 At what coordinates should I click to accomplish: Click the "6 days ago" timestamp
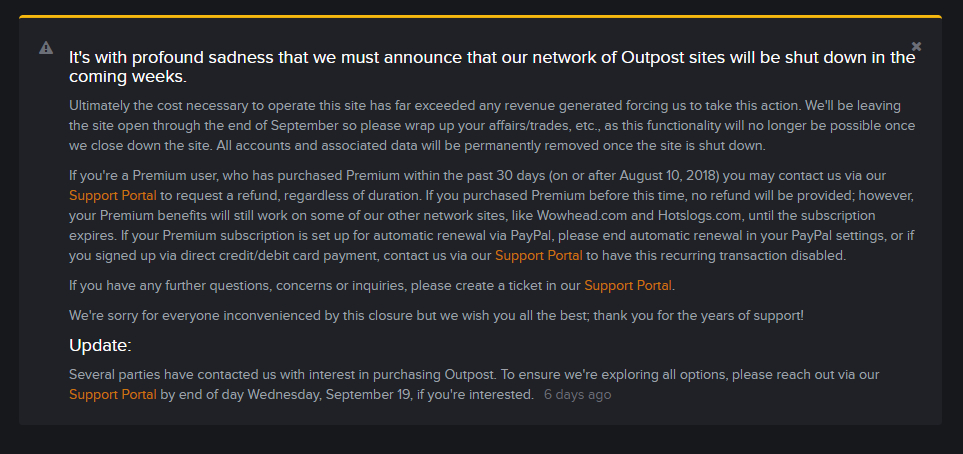click(x=577, y=394)
